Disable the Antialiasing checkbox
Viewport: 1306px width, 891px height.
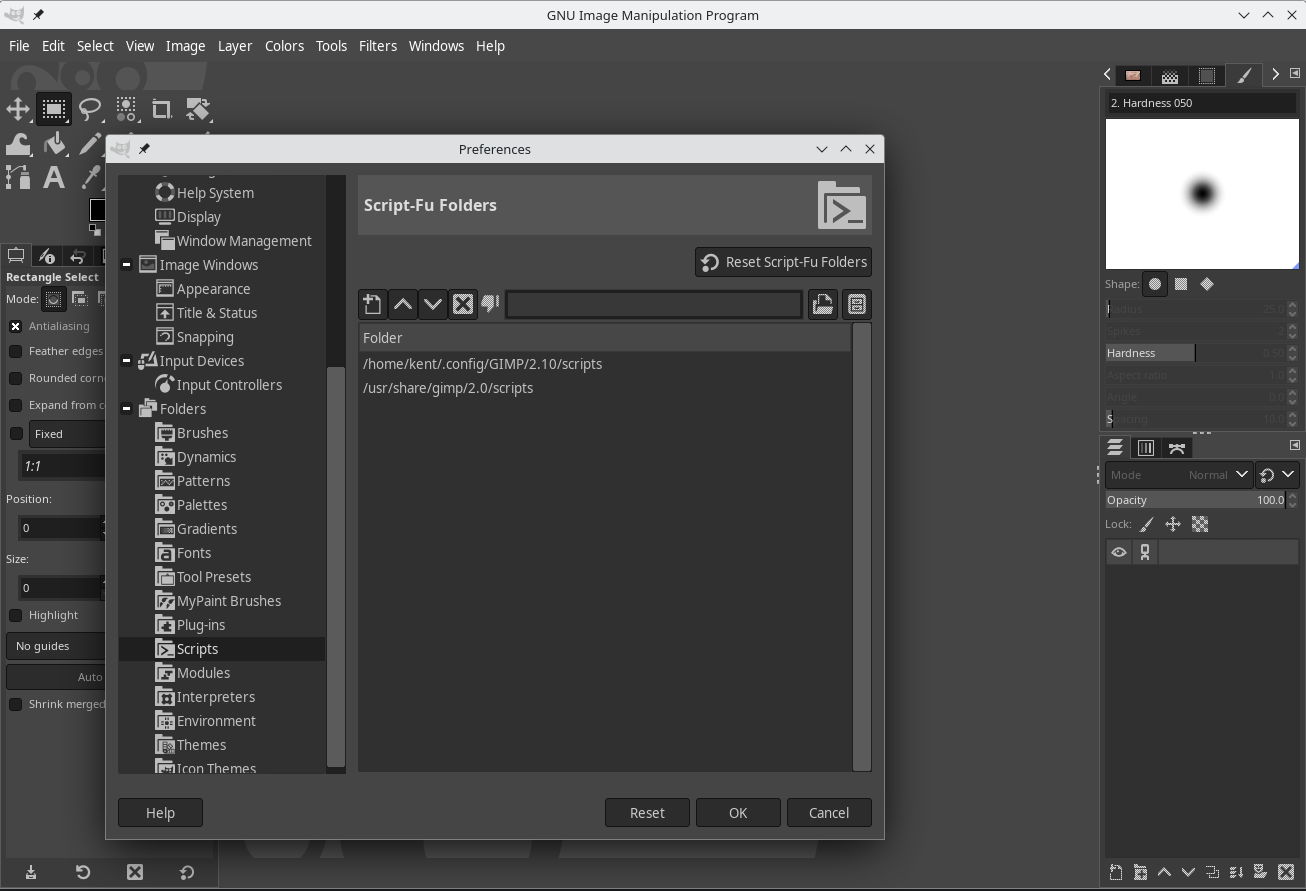tap(16, 326)
